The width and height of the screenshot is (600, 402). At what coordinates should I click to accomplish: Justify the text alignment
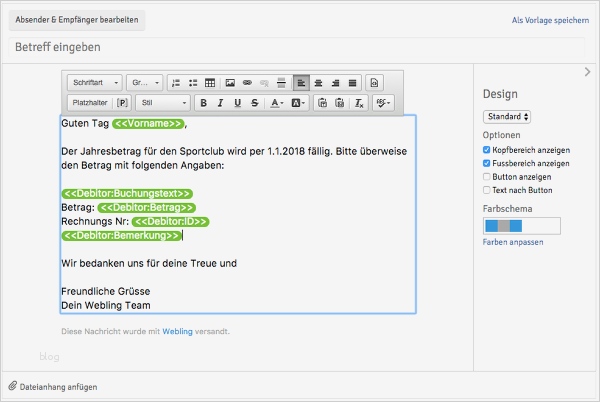352,83
